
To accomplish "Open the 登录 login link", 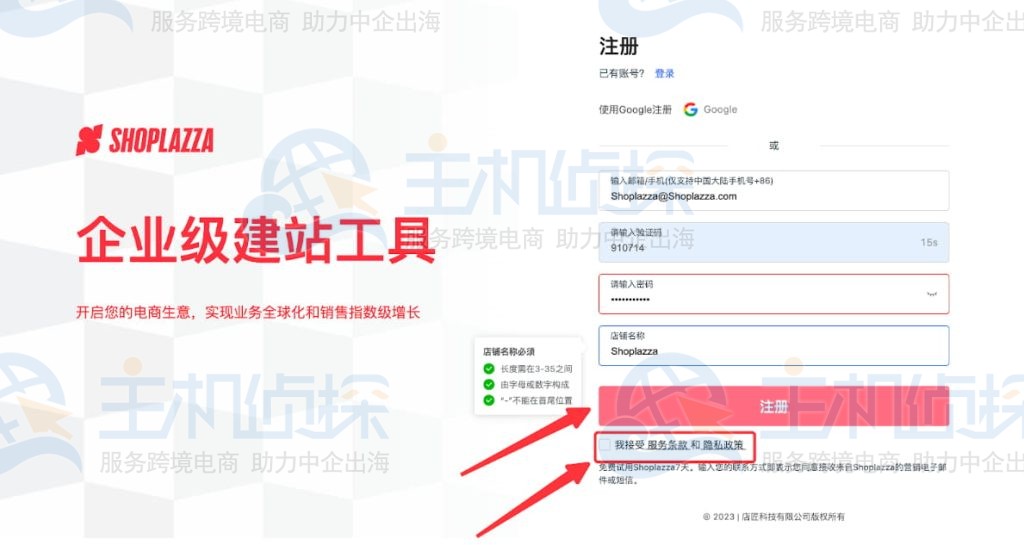I will tap(664, 74).
